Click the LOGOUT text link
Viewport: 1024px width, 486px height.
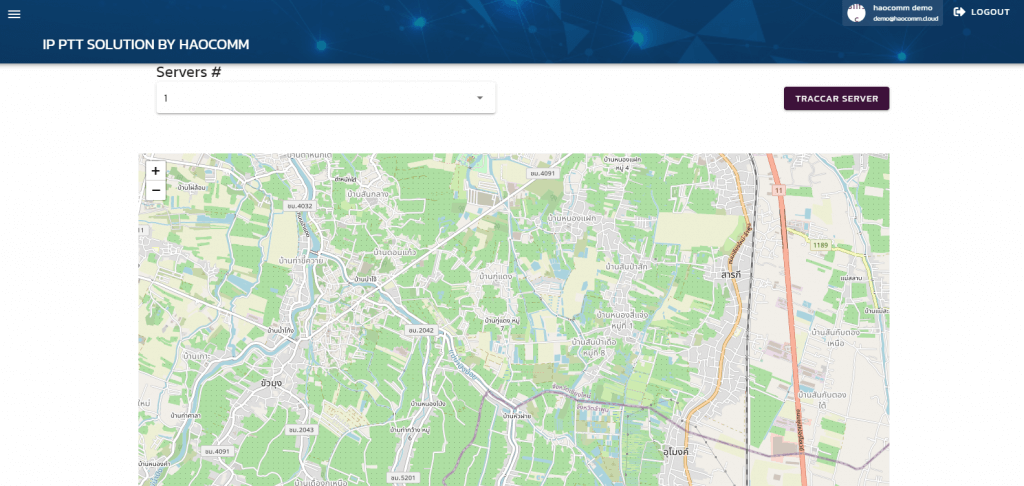point(990,12)
